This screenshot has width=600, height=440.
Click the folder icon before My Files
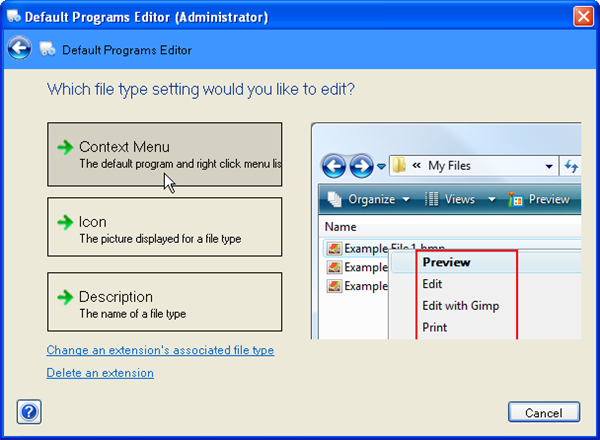[400, 166]
